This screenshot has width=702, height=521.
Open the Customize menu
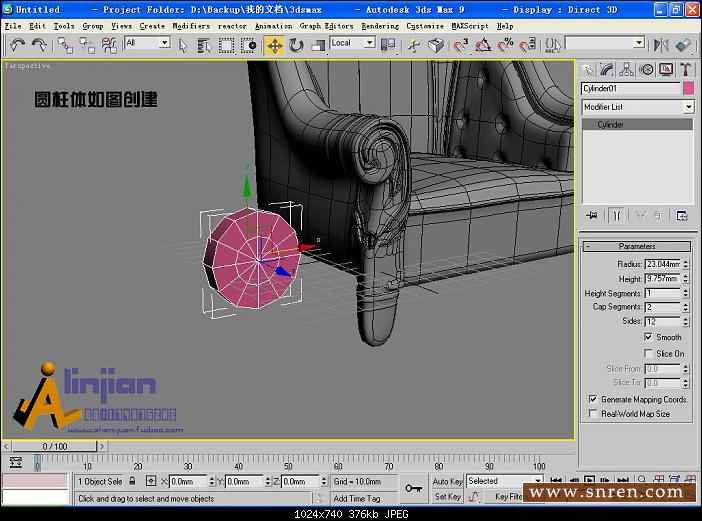click(425, 26)
